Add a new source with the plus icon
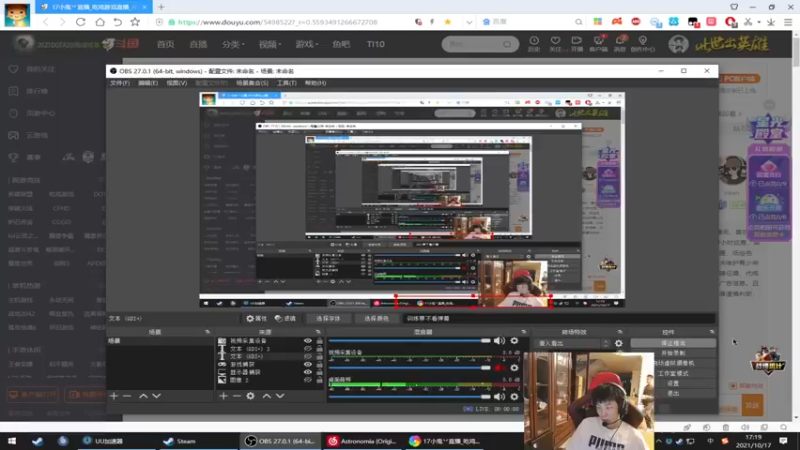The image size is (800, 450). [223, 396]
